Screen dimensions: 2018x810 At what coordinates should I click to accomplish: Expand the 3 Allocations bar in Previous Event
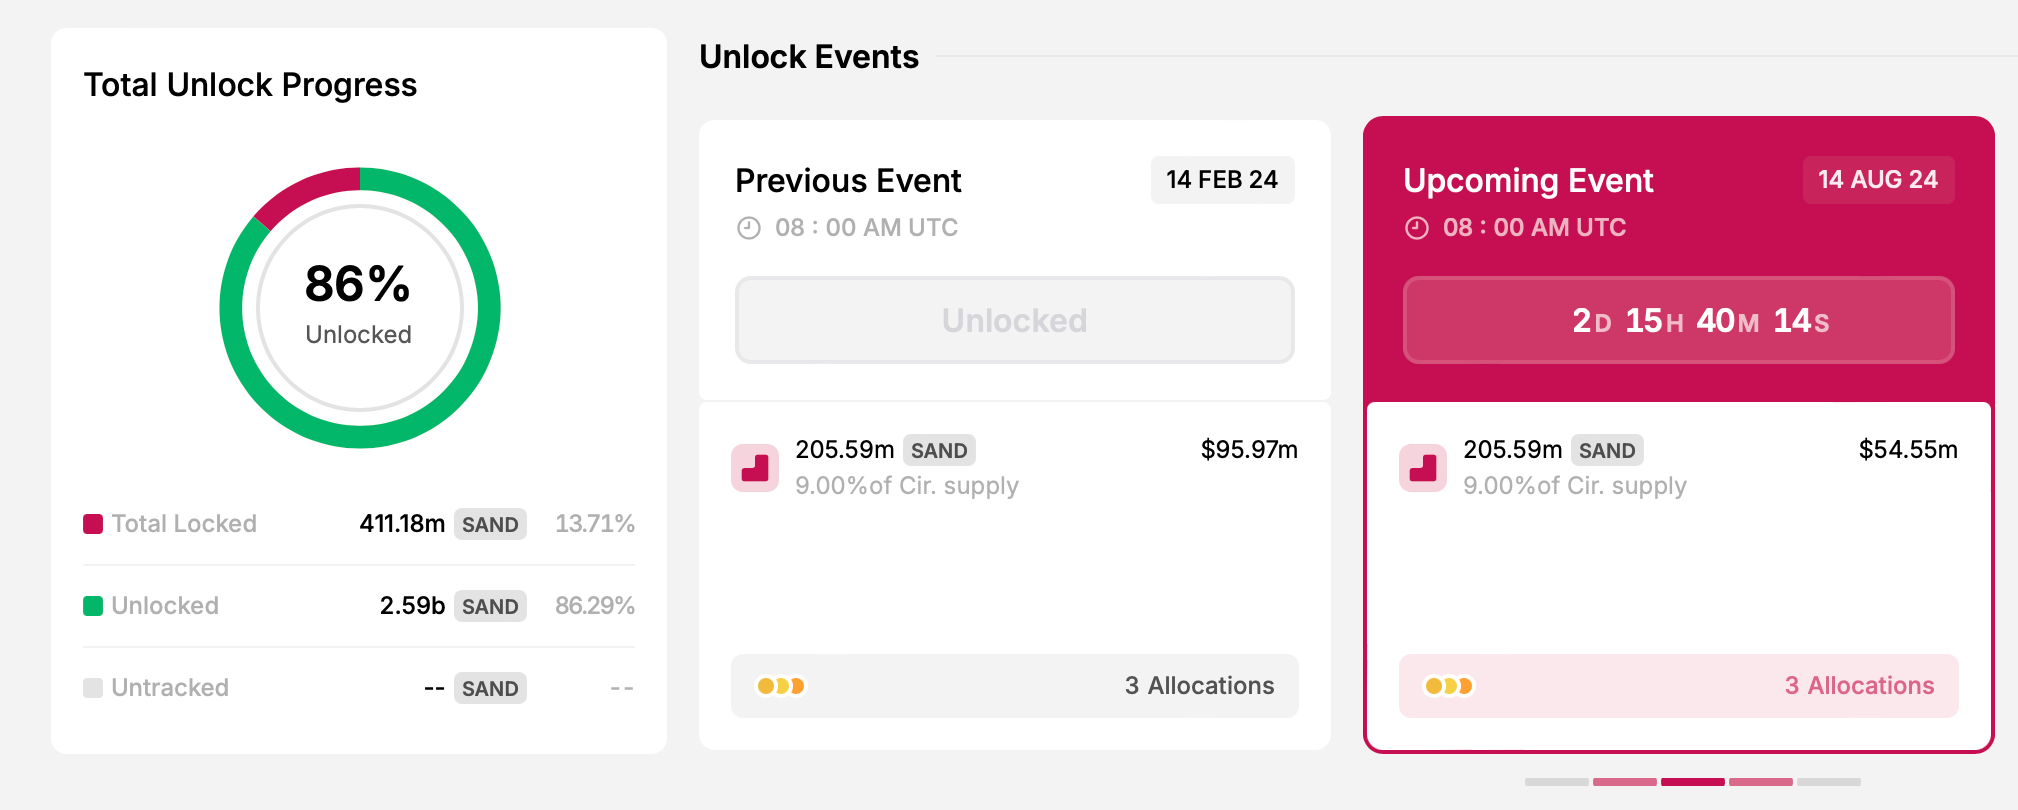click(x=1014, y=686)
